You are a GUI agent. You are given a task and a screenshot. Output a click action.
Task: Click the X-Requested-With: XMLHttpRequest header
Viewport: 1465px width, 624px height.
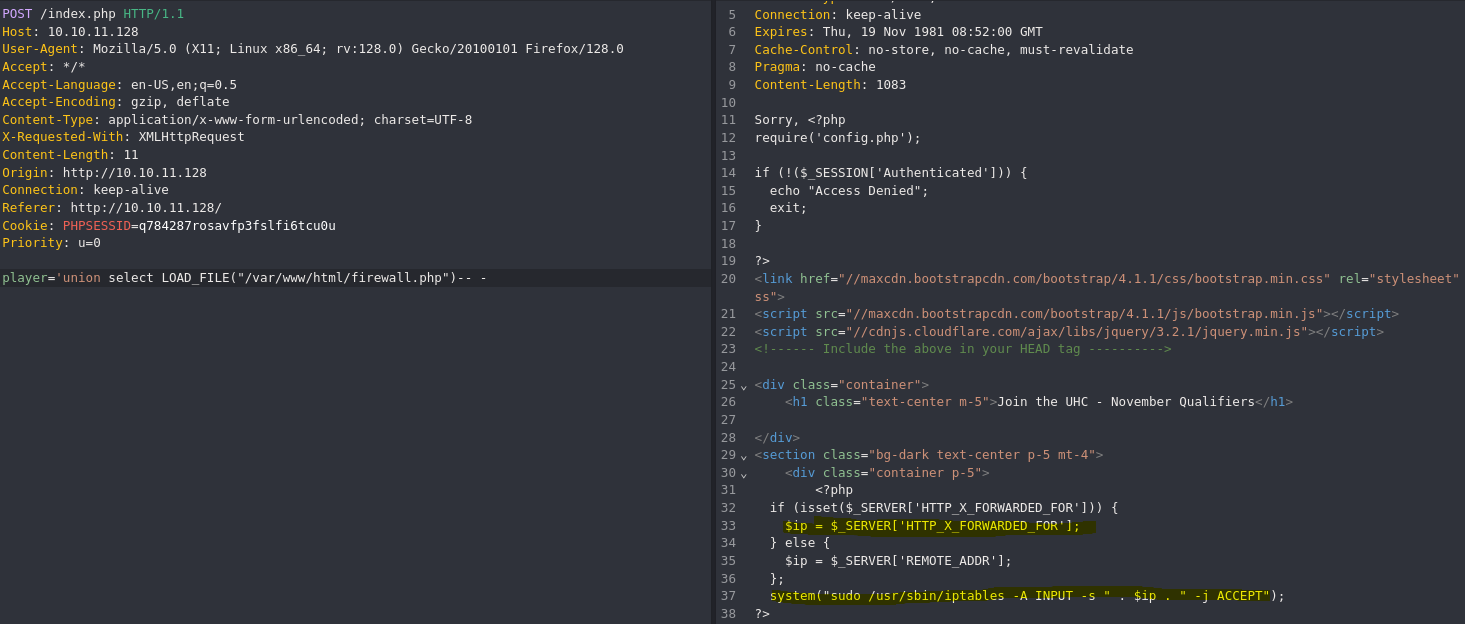123,137
